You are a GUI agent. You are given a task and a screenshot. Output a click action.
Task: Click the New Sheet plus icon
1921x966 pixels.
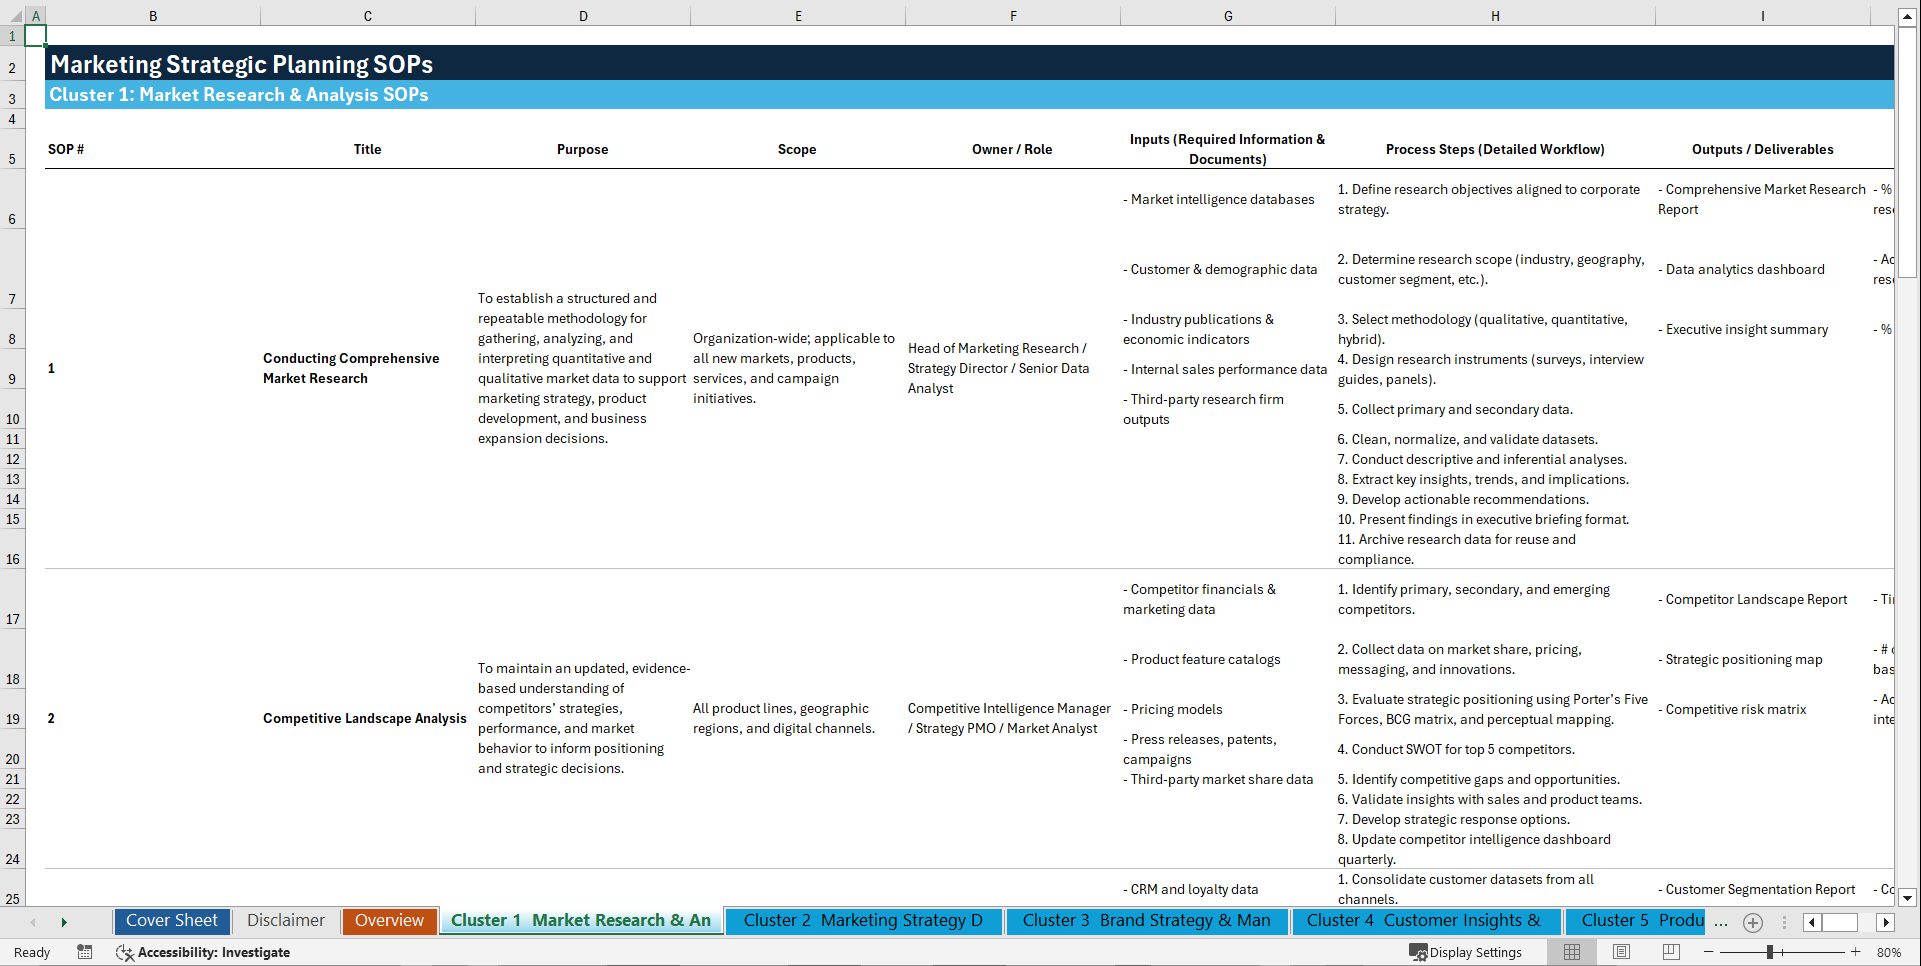click(x=1752, y=923)
